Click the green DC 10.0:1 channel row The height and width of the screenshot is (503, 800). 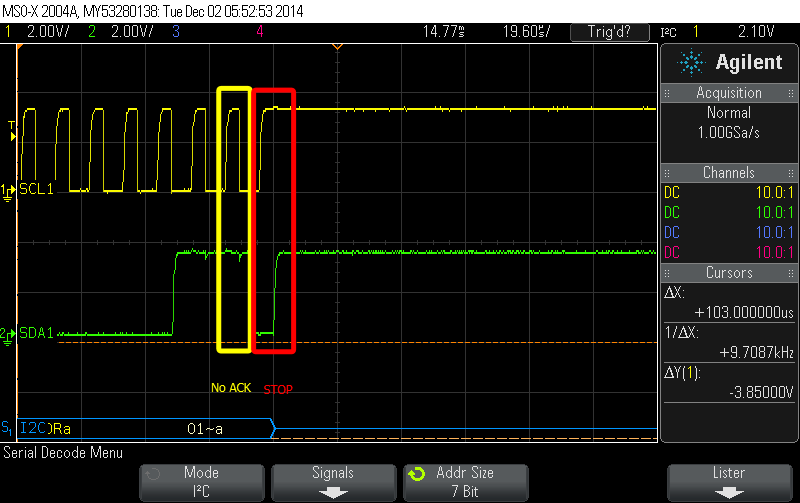pyautogui.click(x=729, y=212)
